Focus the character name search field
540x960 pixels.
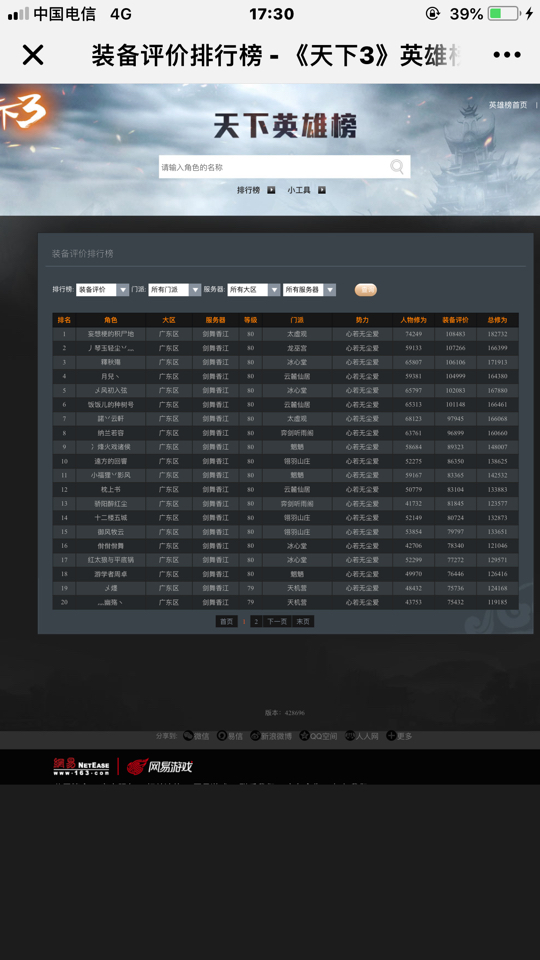(284, 167)
